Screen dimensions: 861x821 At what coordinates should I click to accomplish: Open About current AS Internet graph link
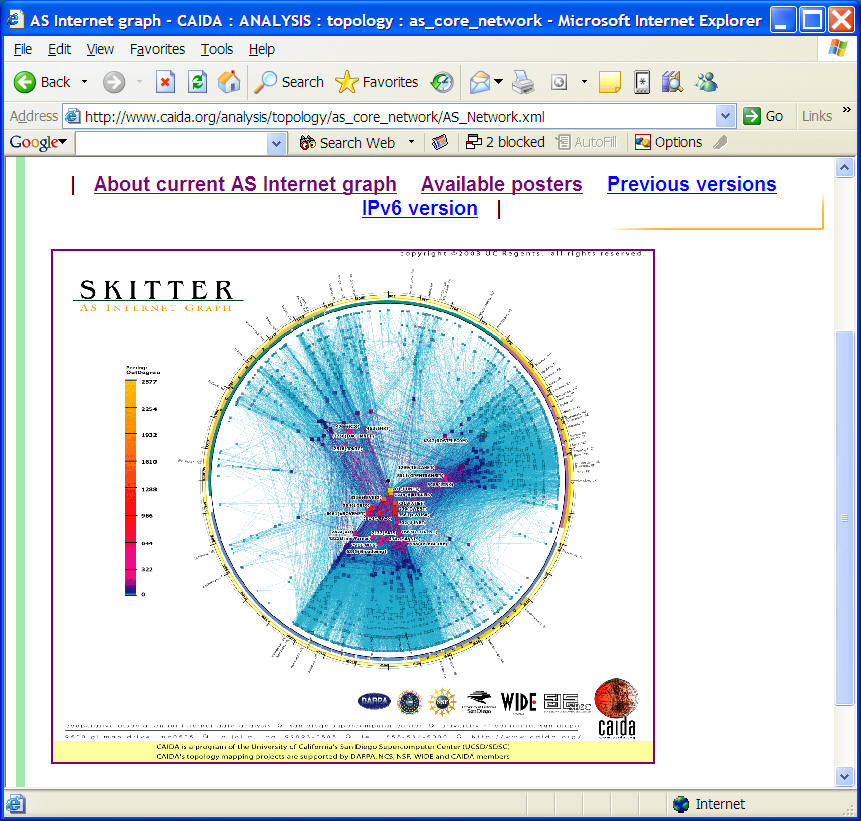[x=245, y=185]
